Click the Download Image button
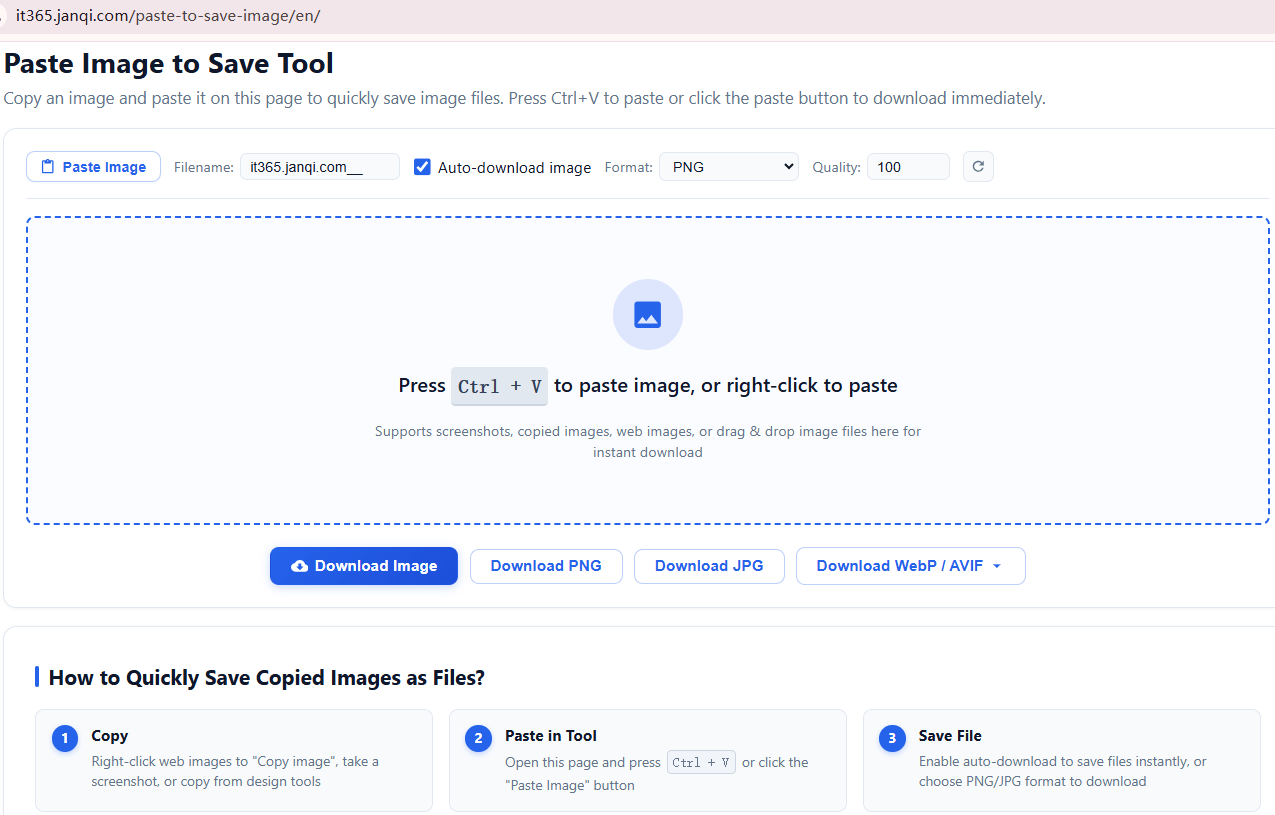Image resolution: width=1275 pixels, height=815 pixels. tap(364, 566)
